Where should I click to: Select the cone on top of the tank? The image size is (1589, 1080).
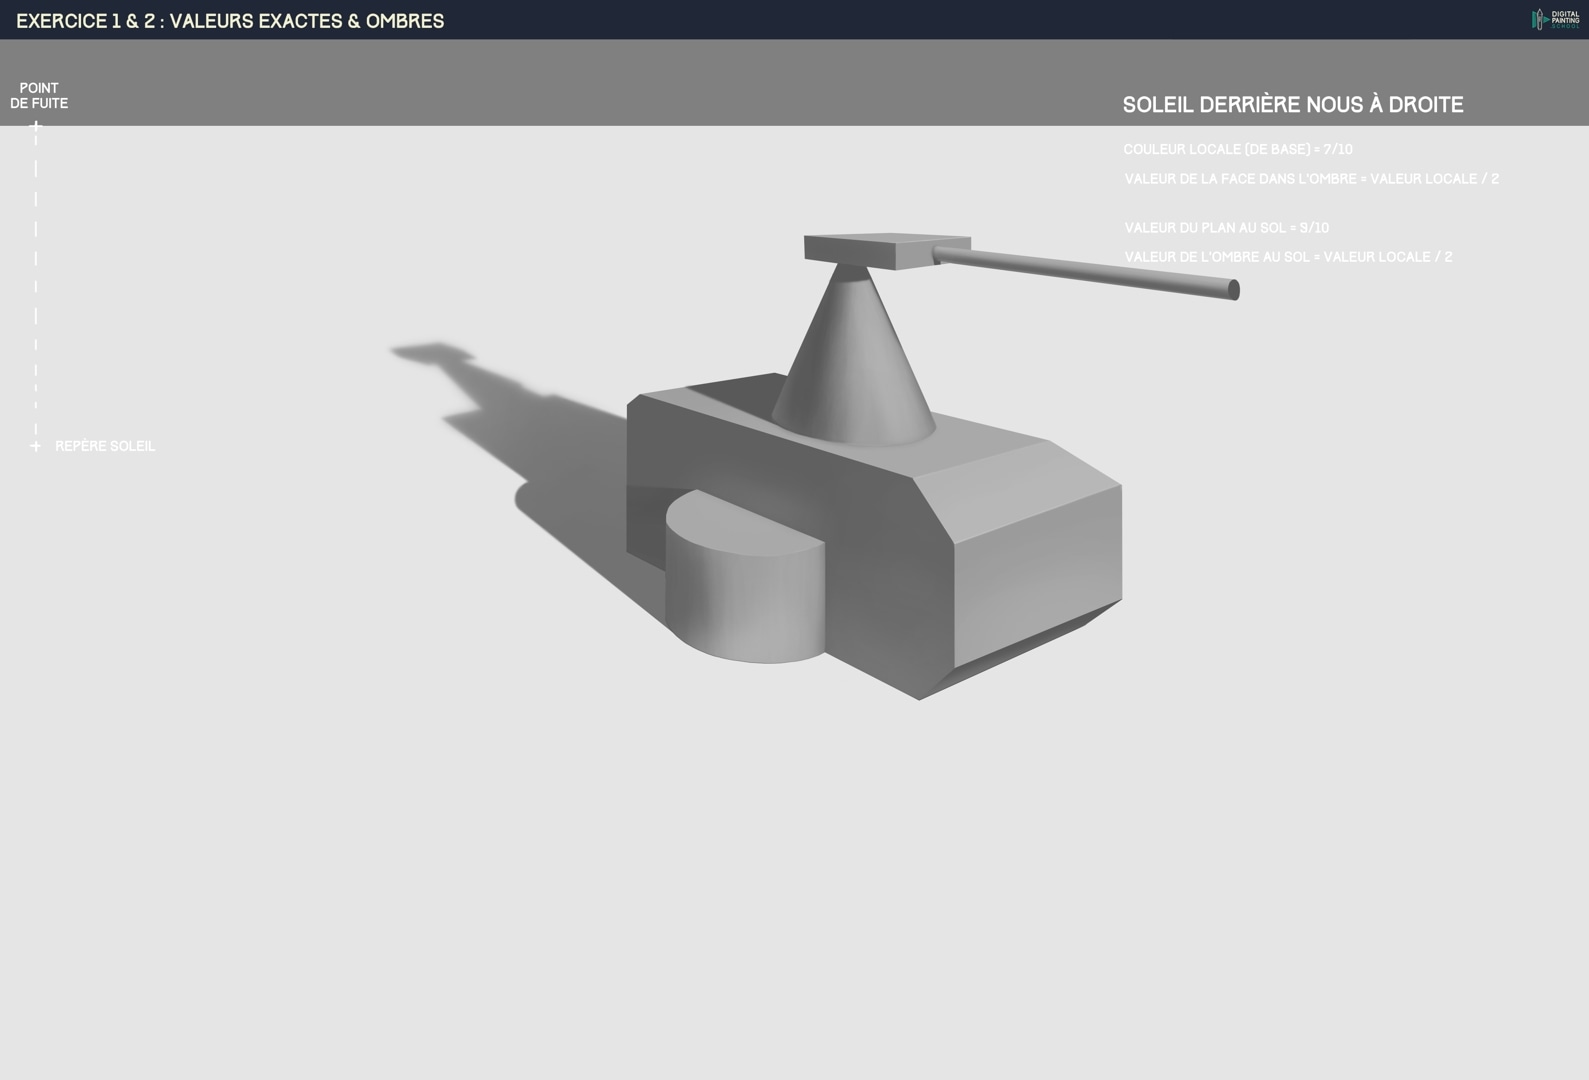852,370
